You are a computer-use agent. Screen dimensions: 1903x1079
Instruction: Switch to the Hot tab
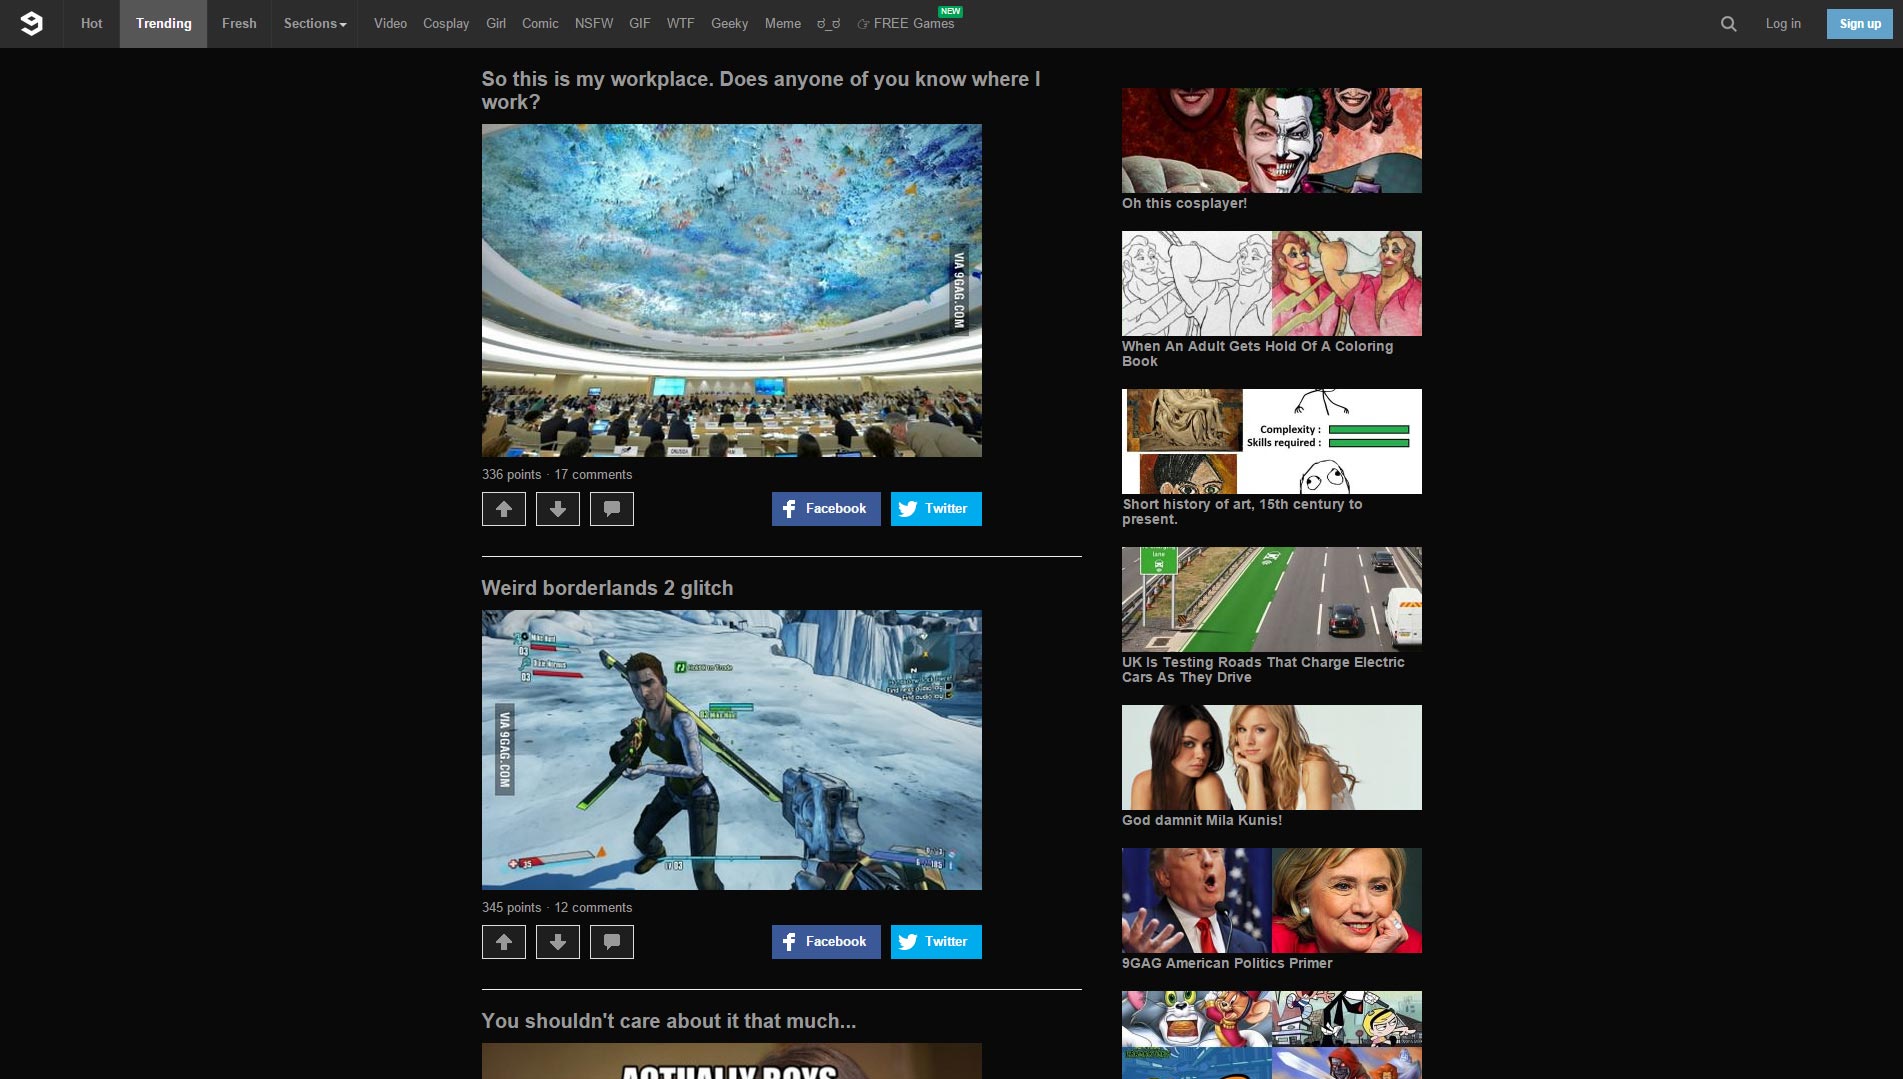[x=92, y=24]
